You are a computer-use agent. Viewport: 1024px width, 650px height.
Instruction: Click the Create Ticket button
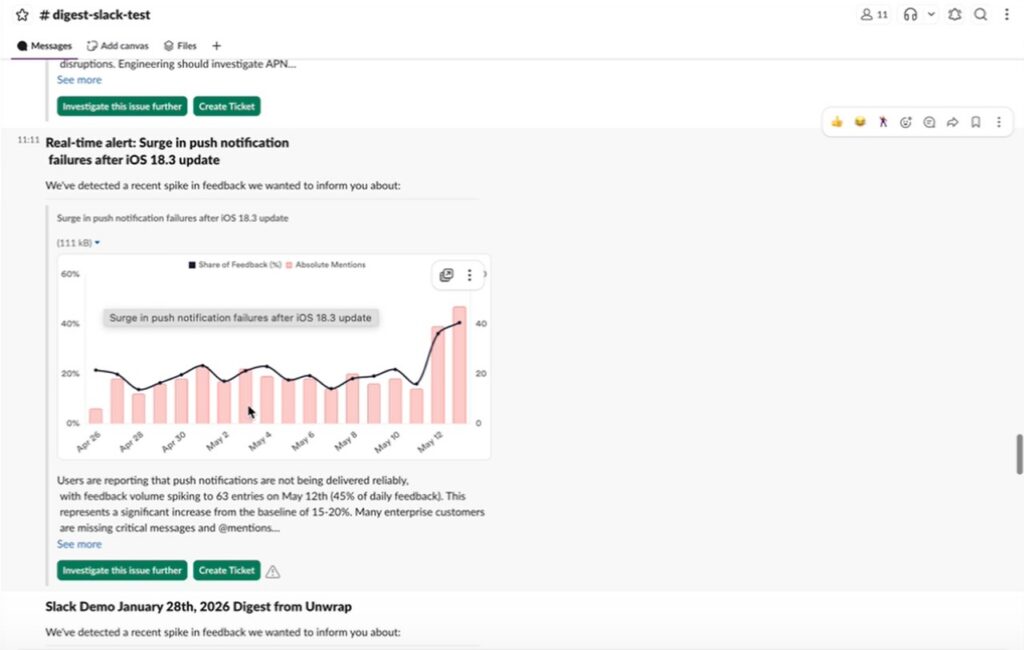coord(227,570)
